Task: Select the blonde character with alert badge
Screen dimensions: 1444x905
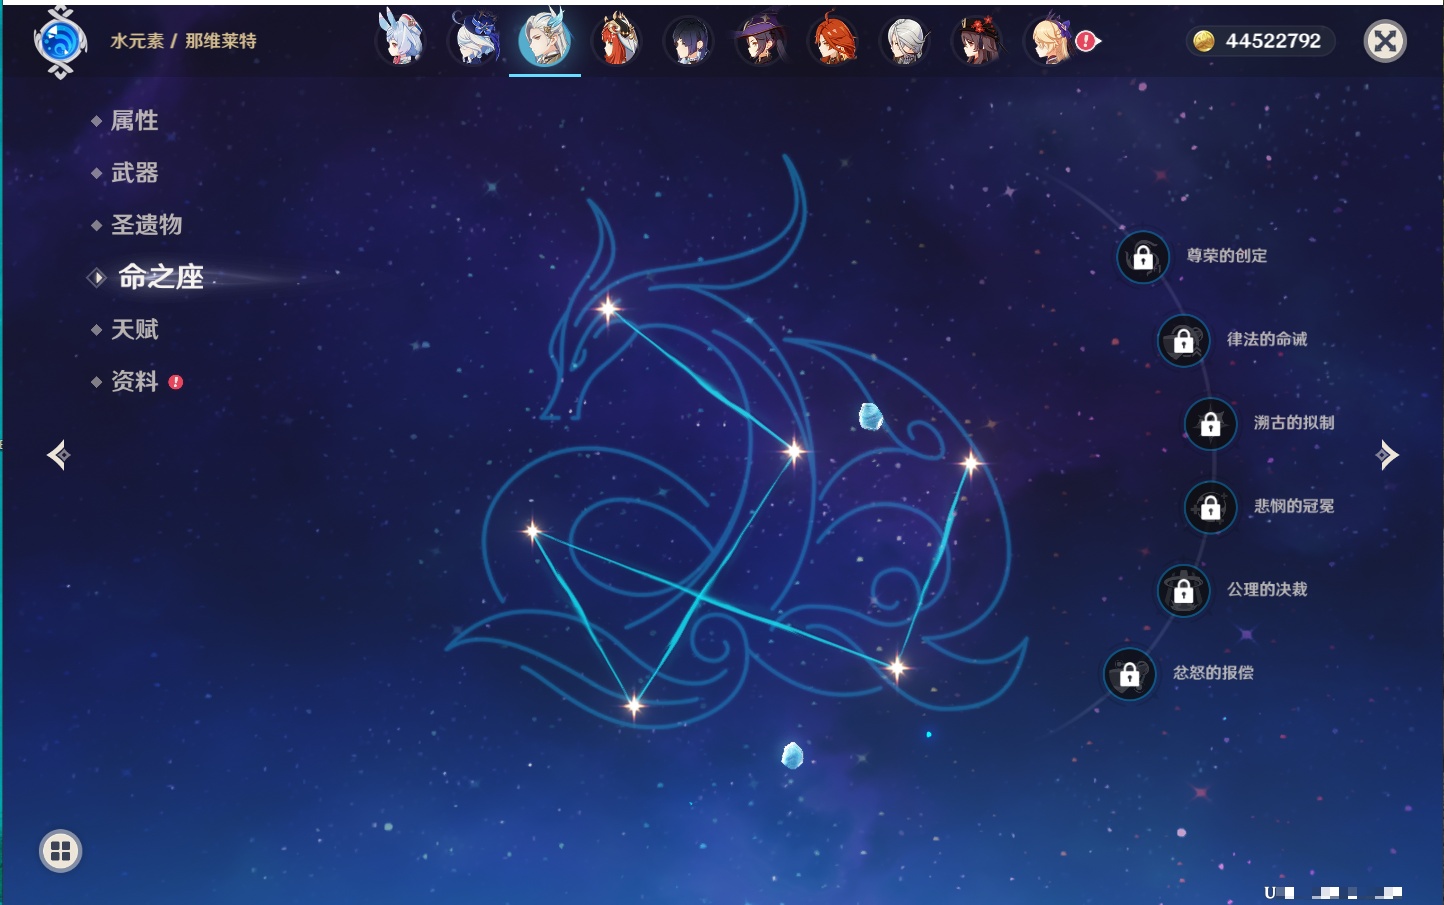Action: click(x=1051, y=41)
